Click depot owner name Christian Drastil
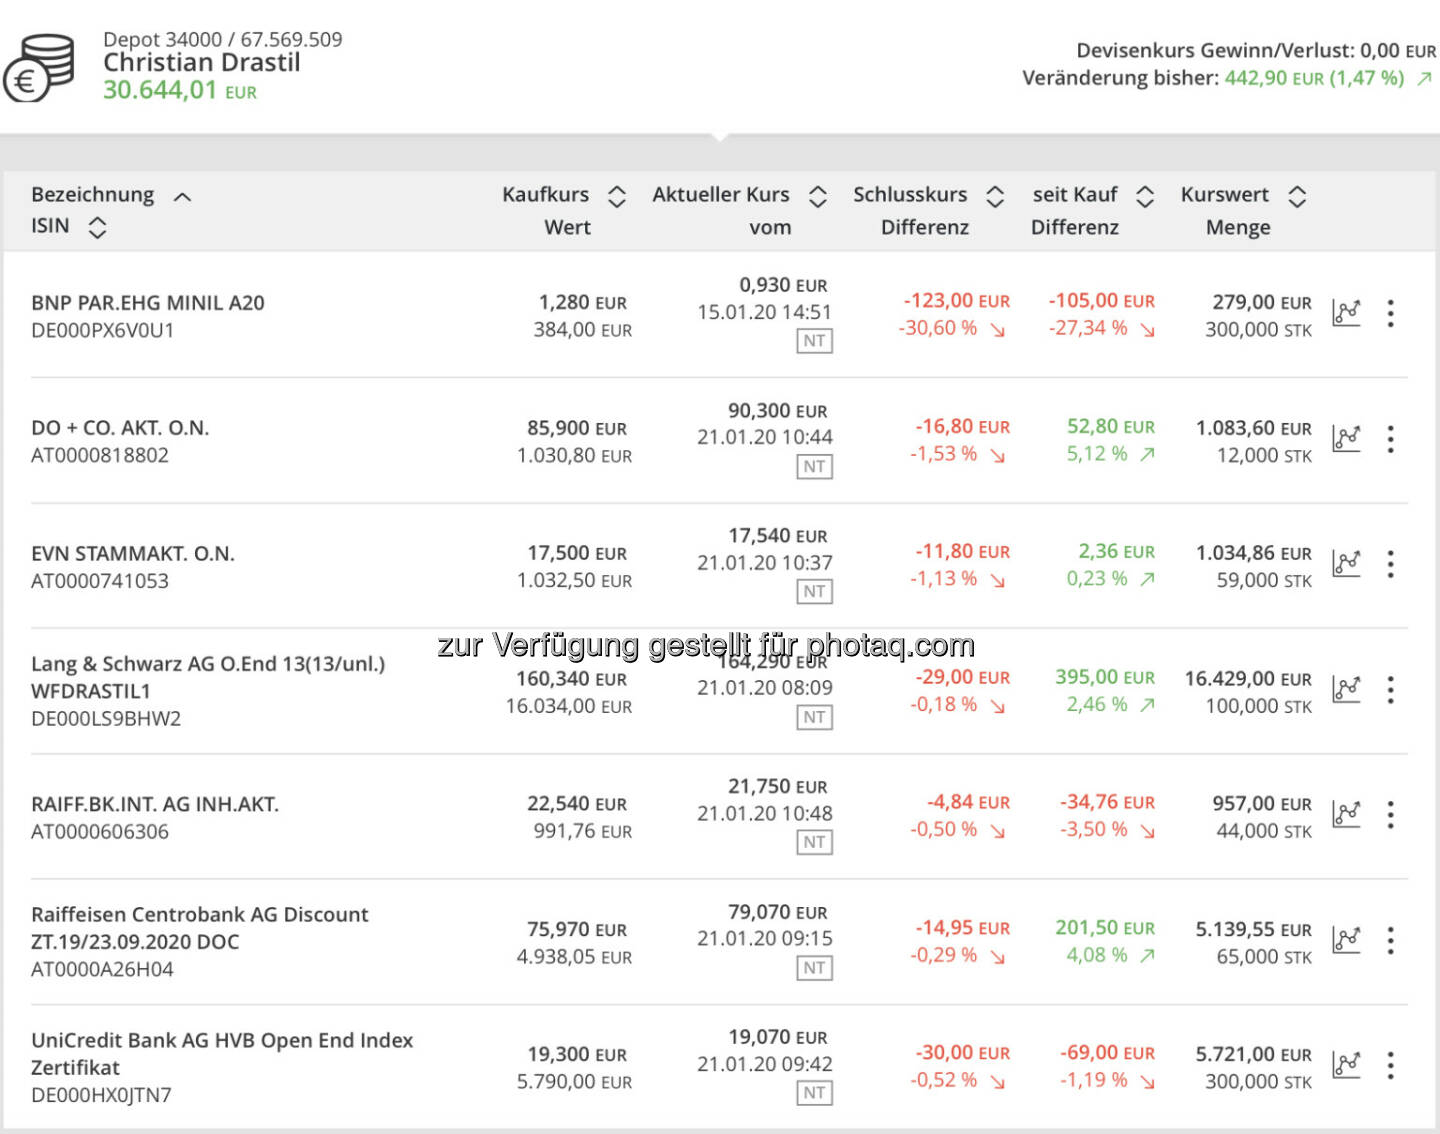 (x=202, y=62)
